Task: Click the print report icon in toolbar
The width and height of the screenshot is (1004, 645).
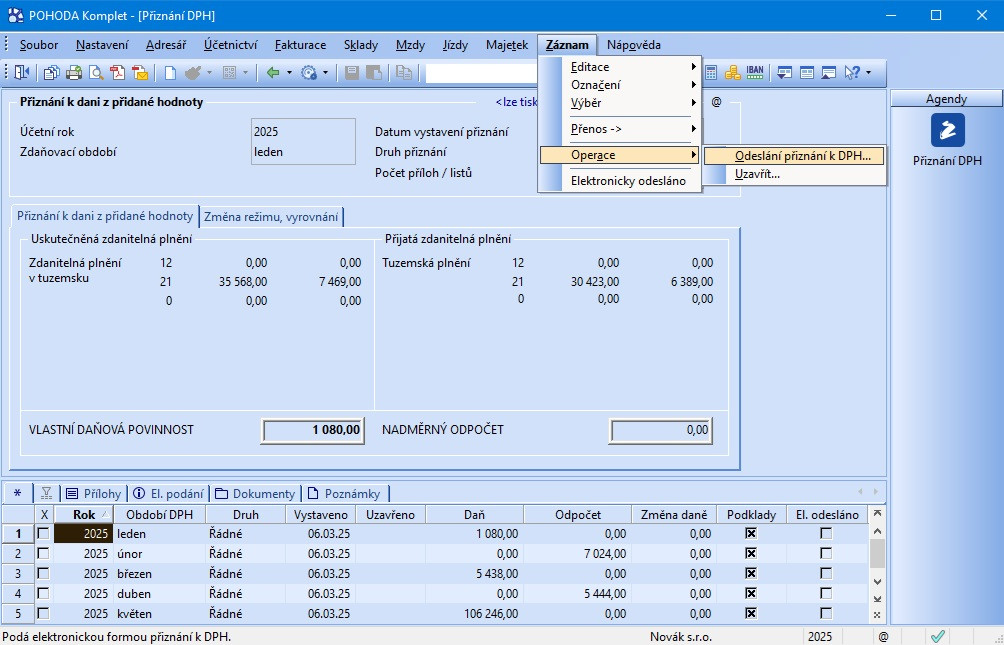Action: pos(74,72)
